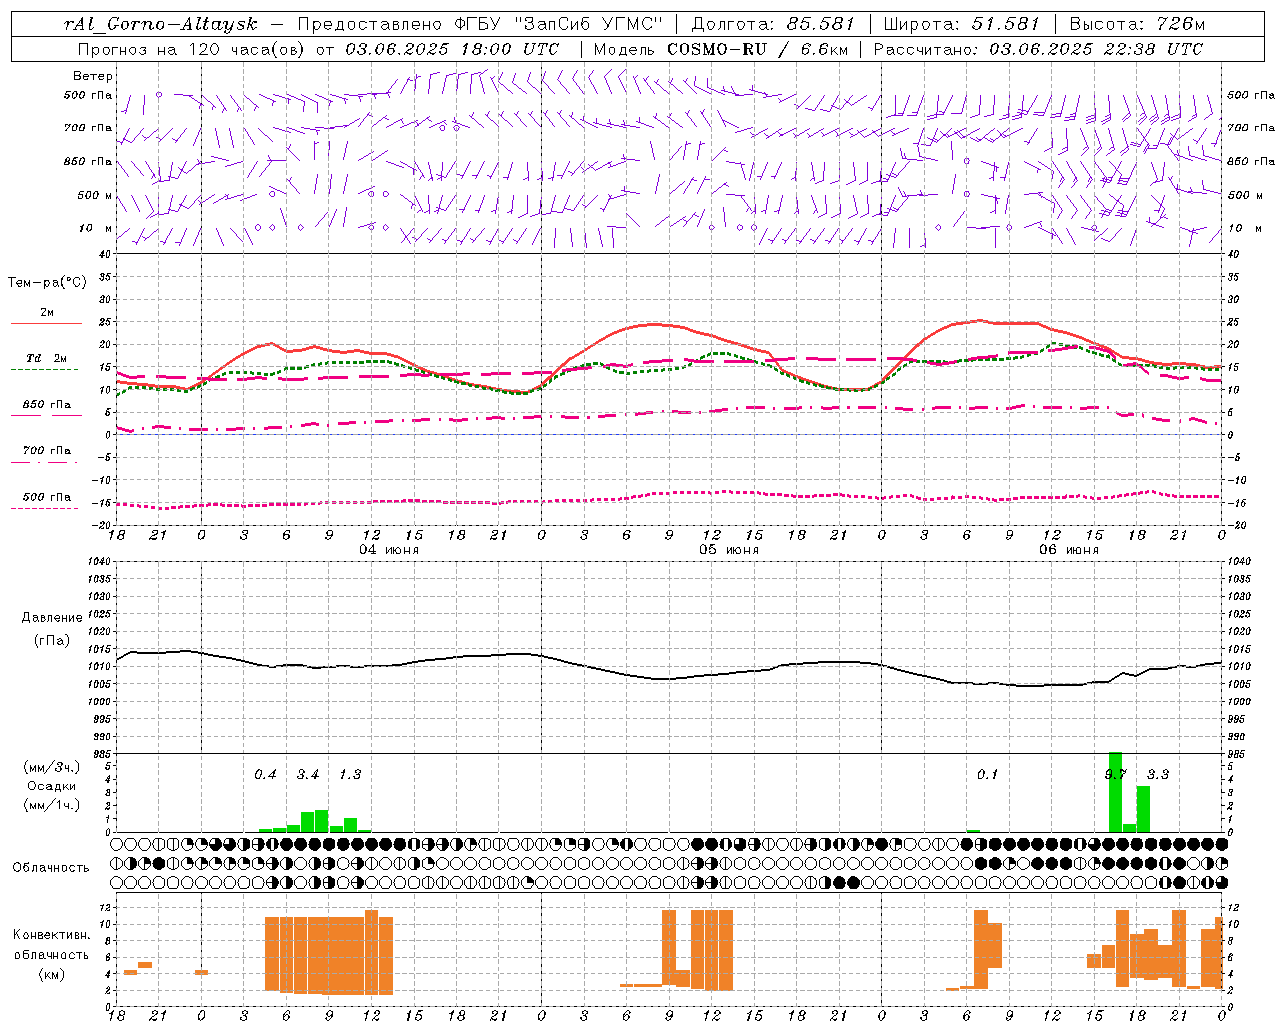Click the Долгота: 85.581 header field
Screen dimensions: 1280x1024
[773, 24]
